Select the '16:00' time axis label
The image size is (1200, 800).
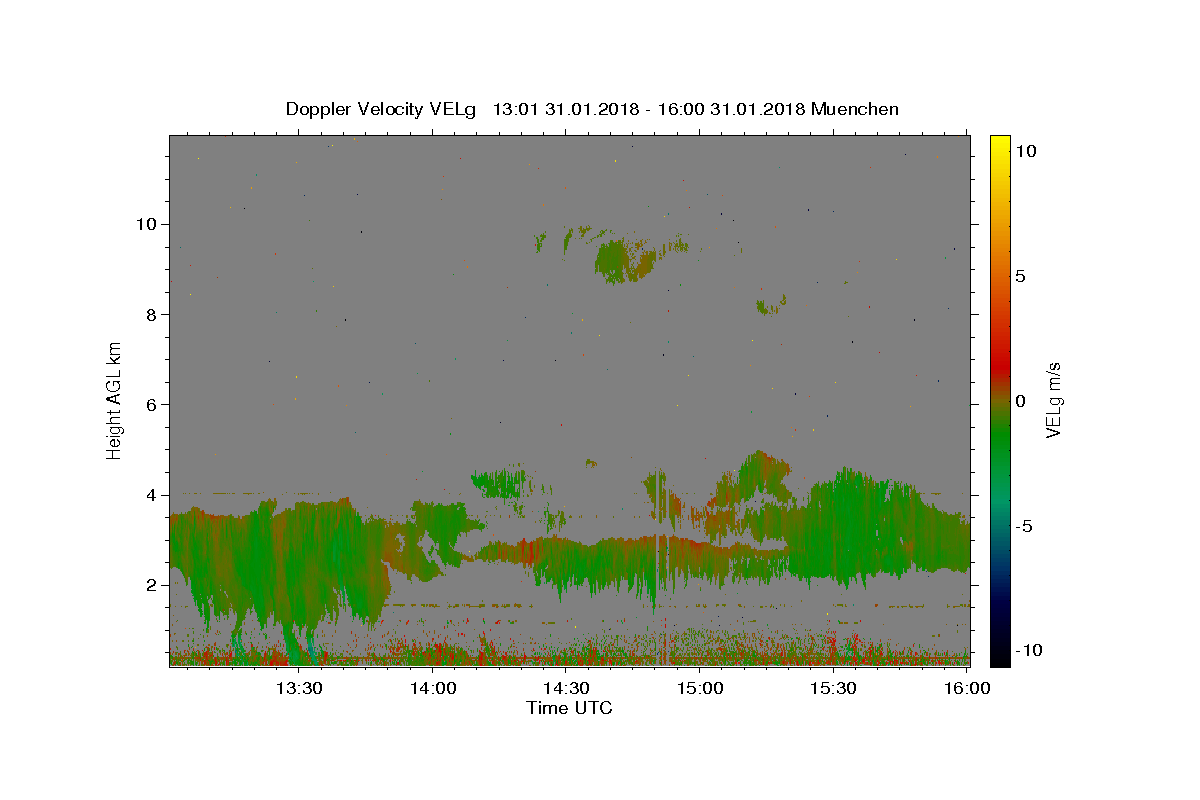tap(966, 689)
